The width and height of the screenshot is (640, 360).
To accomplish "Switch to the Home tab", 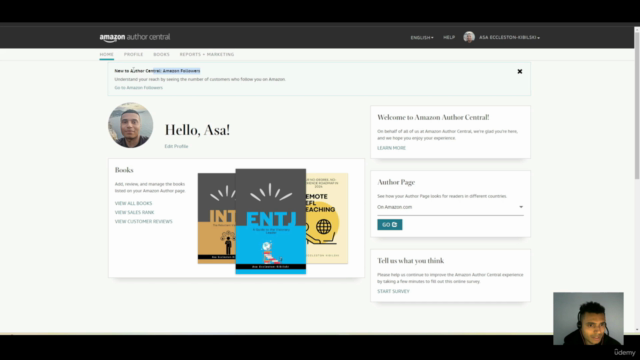I will 107,54.
